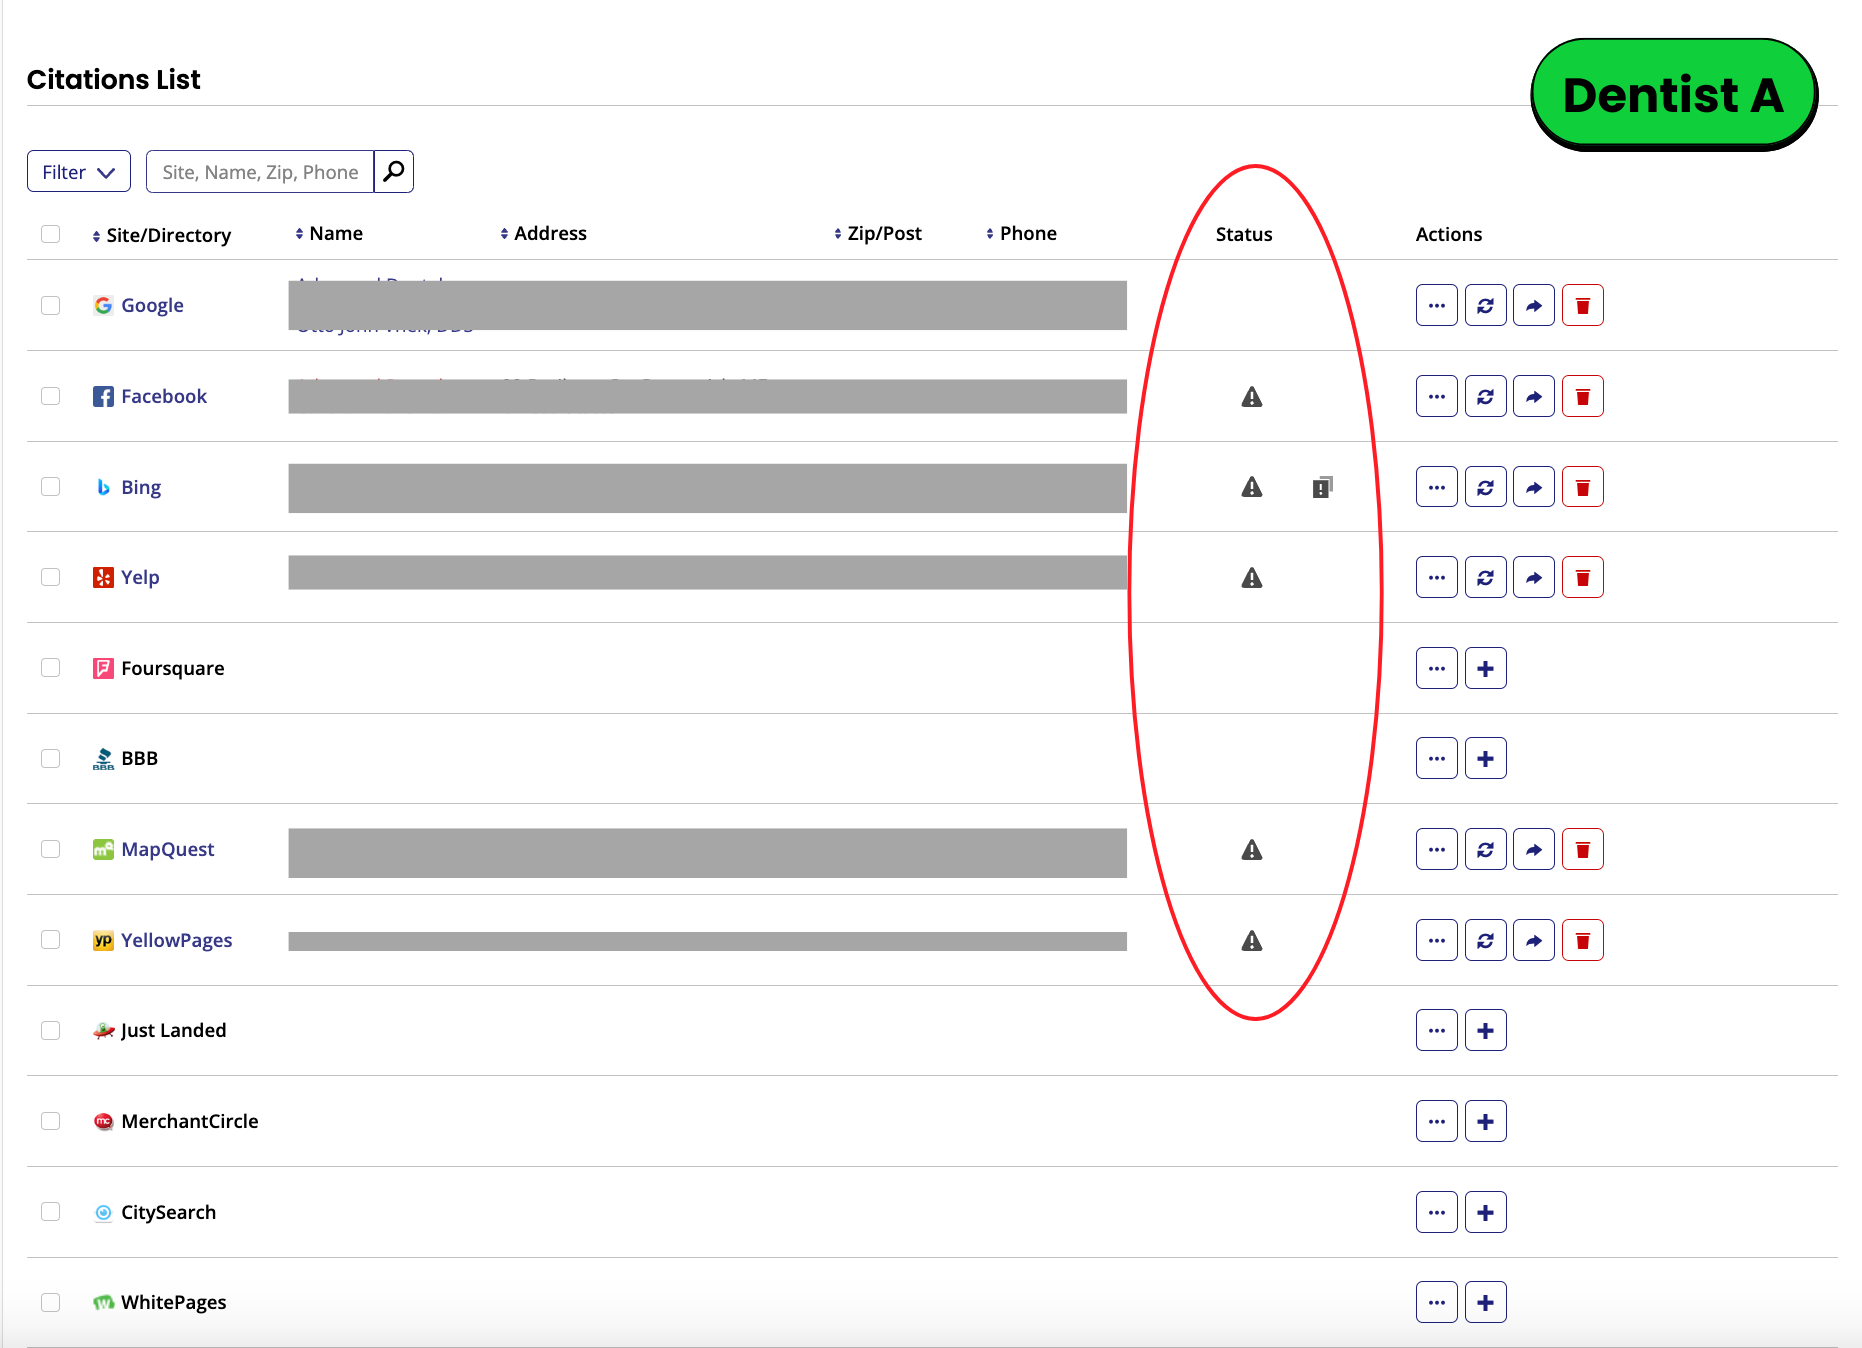Expand the ellipsis menu for MerchantCircle
The image size is (1862, 1348).
tap(1436, 1121)
